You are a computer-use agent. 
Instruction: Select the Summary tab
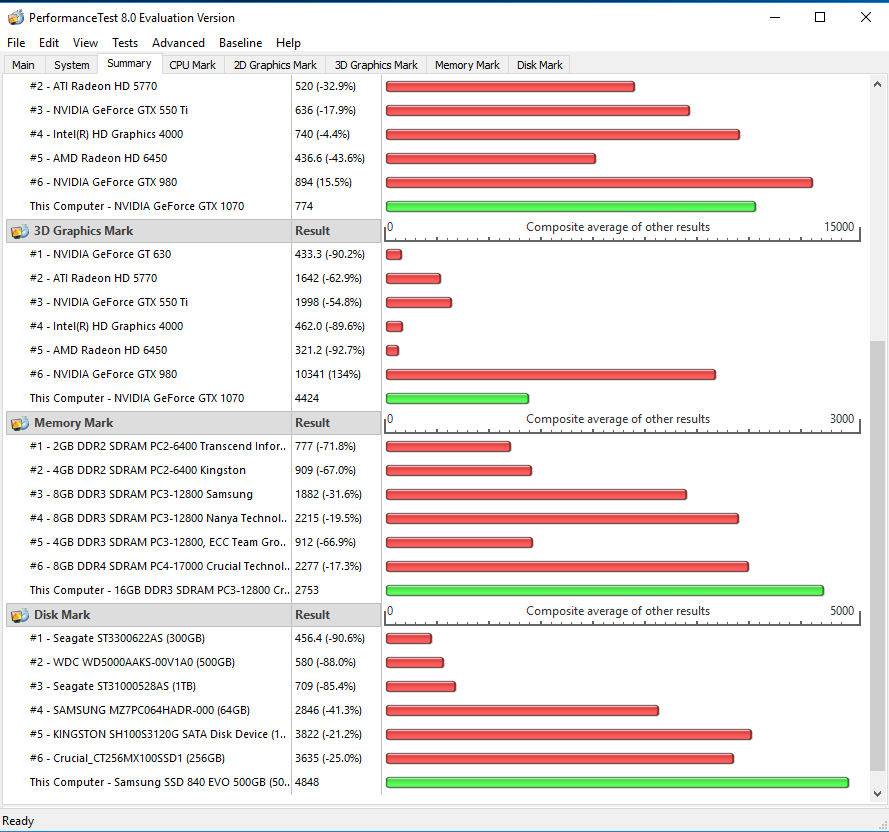click(x=129, y=64)
